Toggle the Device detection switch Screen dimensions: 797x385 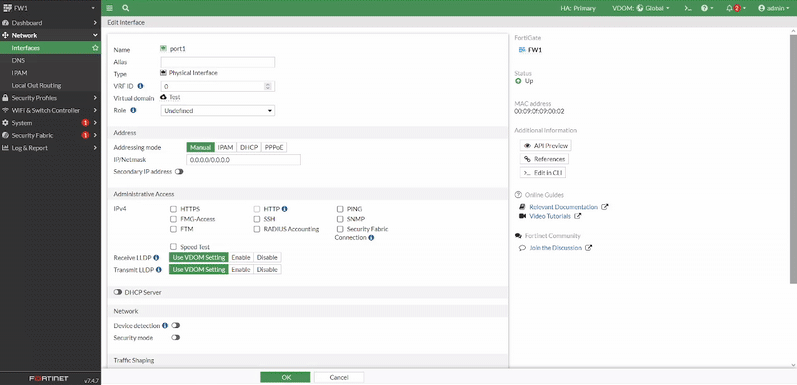pyautogui.click(x=176, y=325)
